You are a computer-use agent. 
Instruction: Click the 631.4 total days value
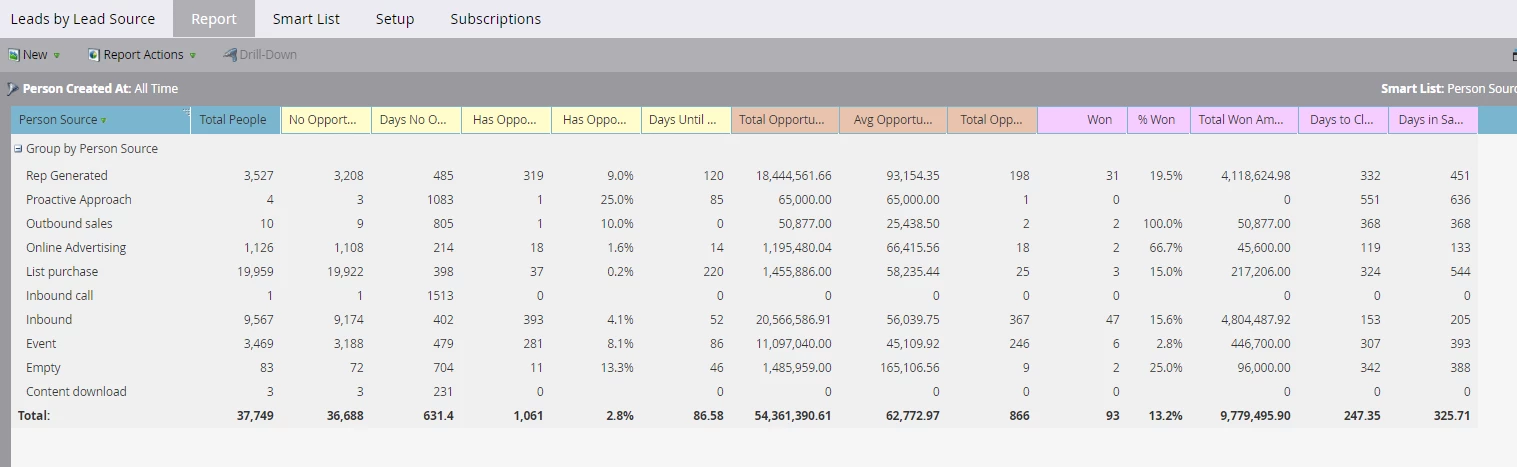[437, 416]
